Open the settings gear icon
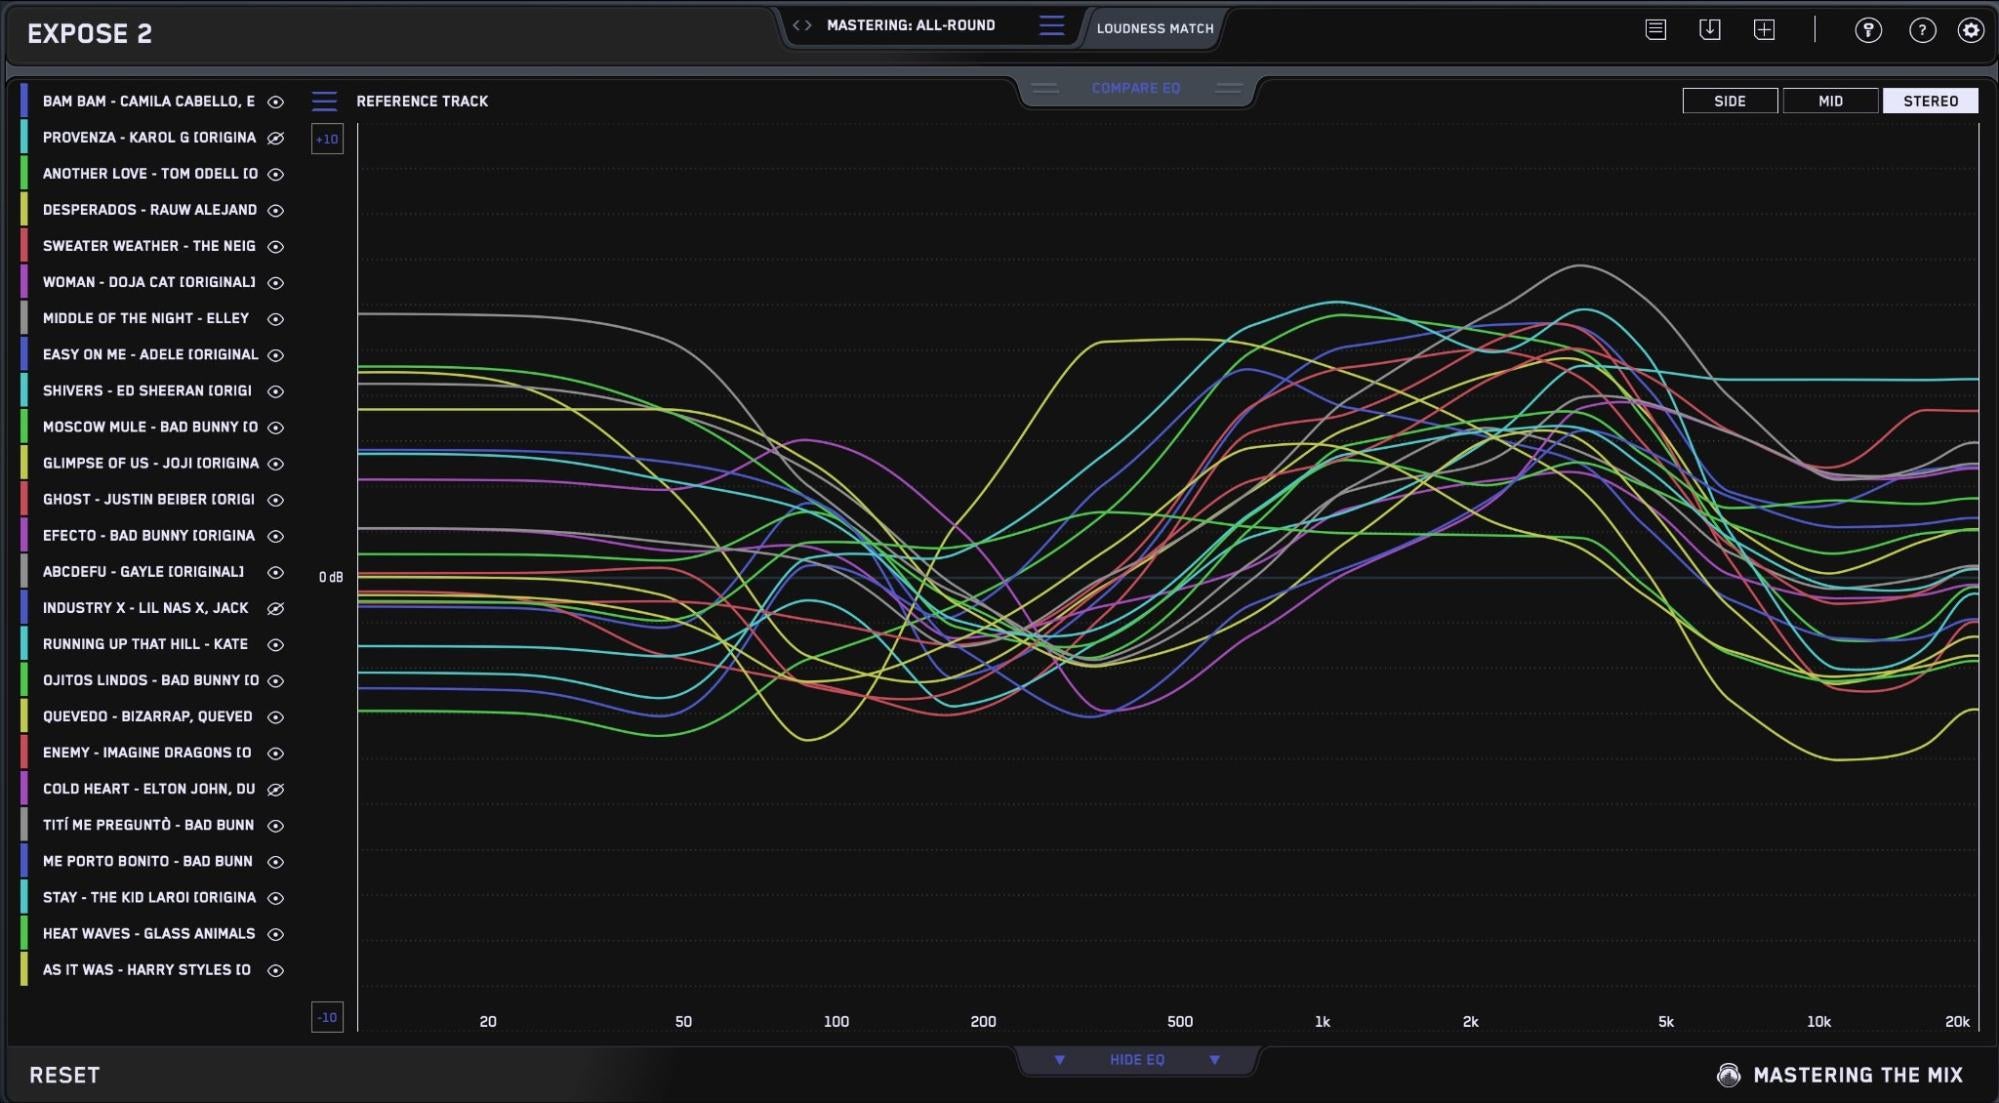The width and height of the screenshot is (1999, 1103). [x=1971, y=30]
